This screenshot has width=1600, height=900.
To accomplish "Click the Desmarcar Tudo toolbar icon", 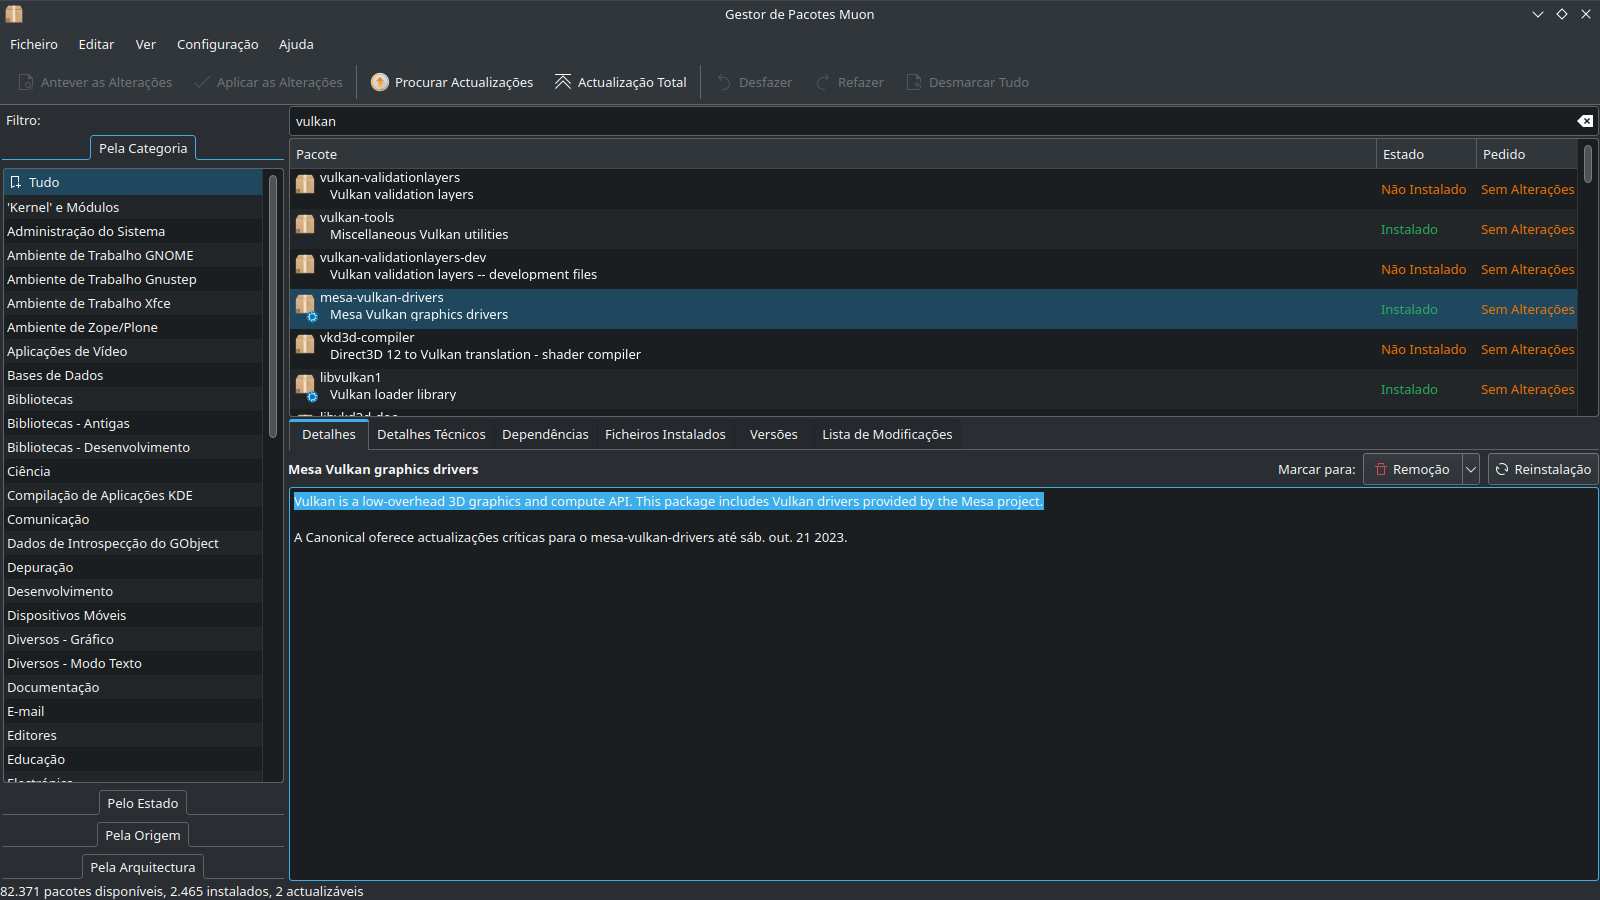I will [x=914, y=82].
